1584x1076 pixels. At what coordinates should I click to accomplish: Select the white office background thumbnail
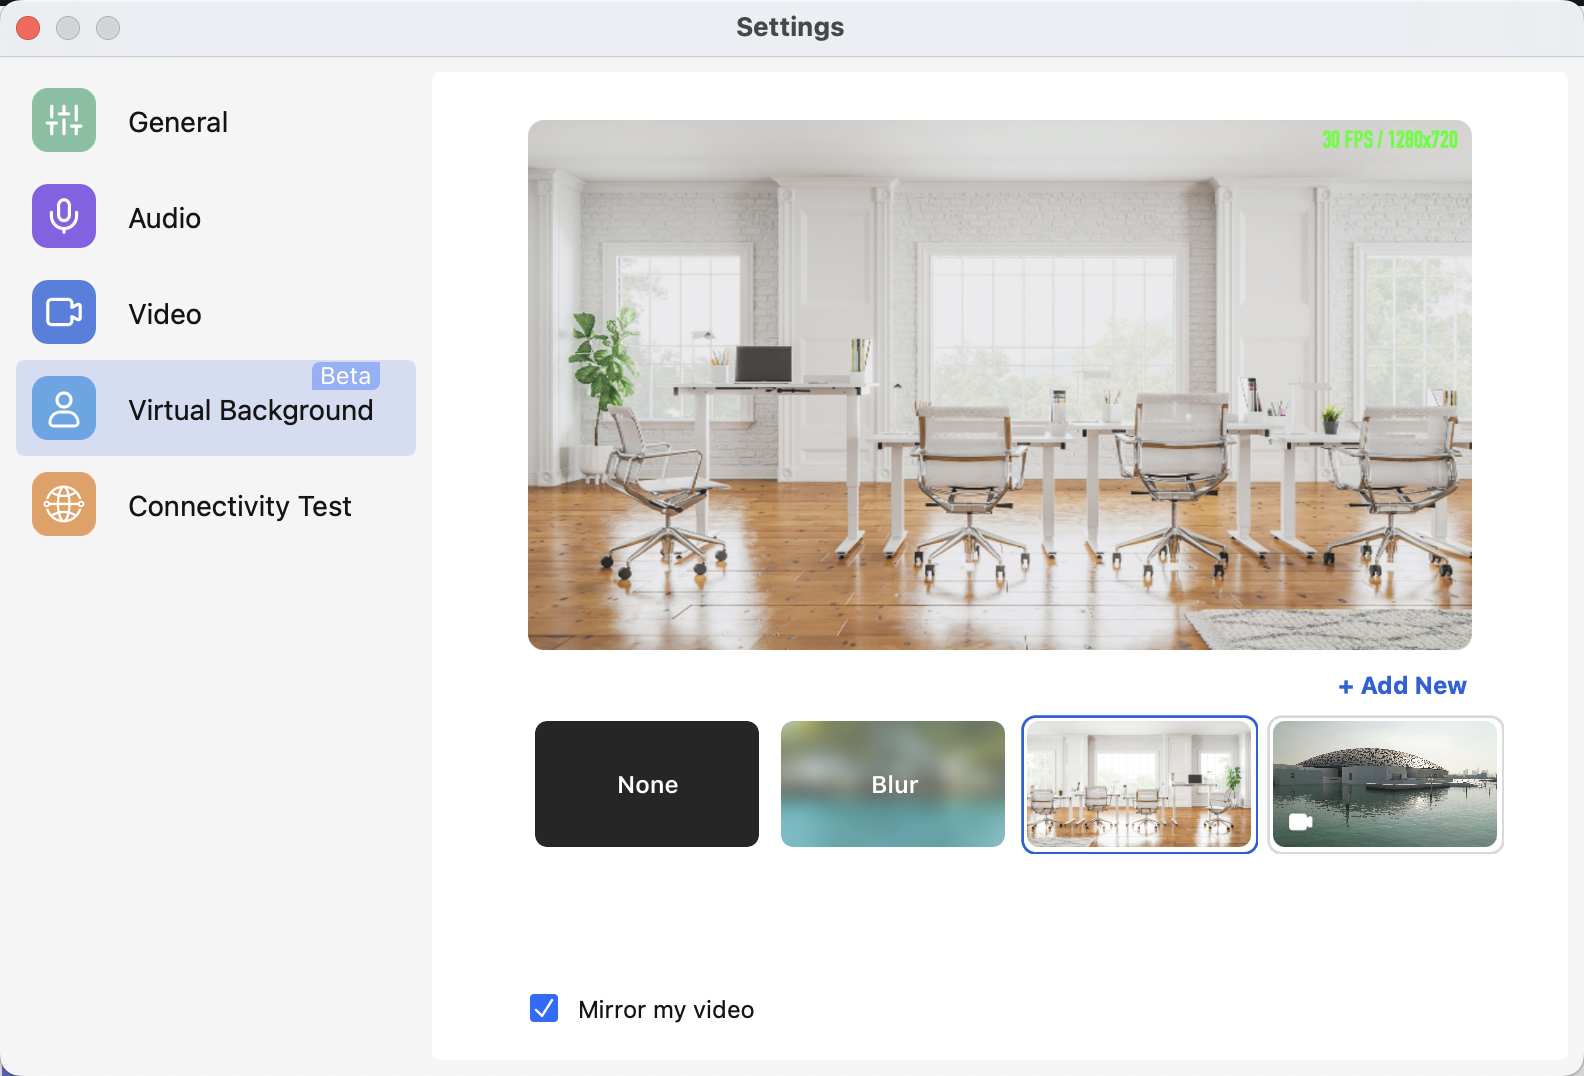pos(1139,784)
